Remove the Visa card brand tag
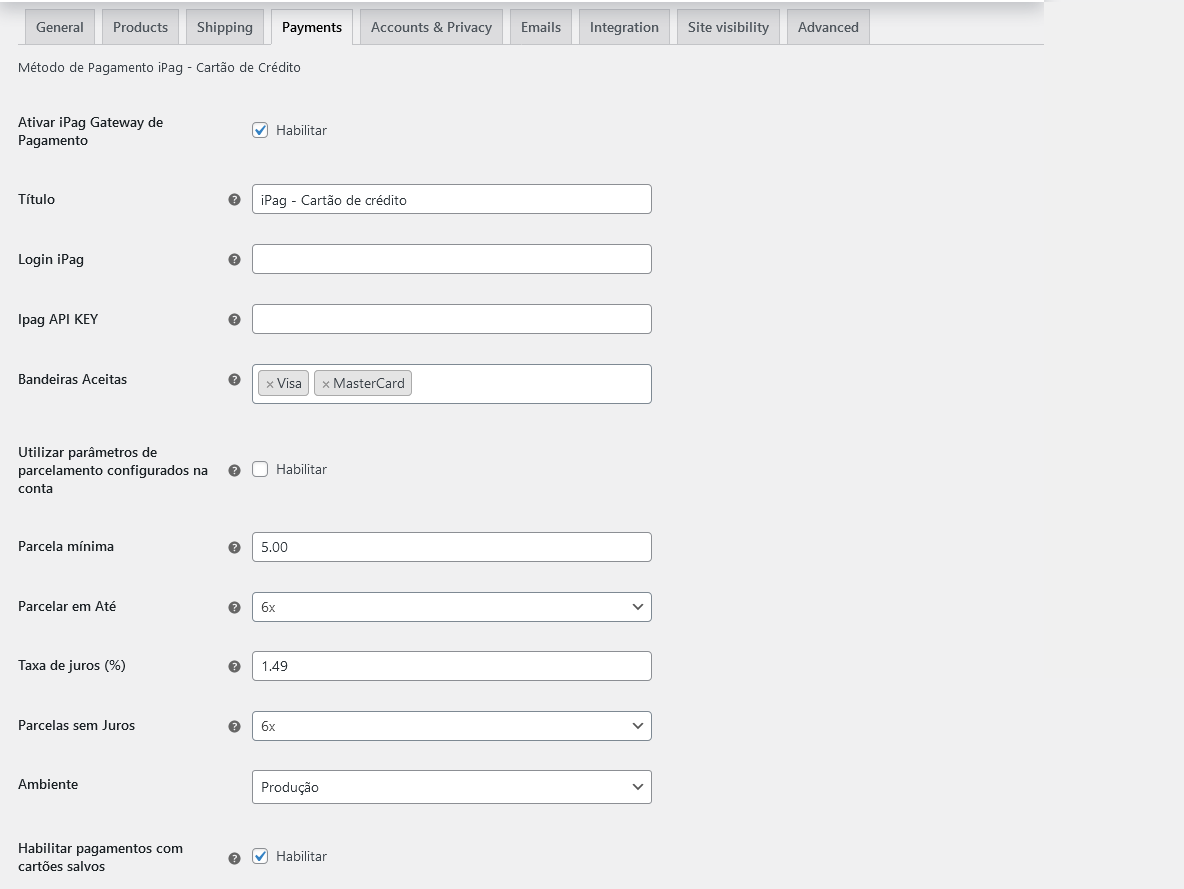The image size is (1184, 889). coord(270,384)
